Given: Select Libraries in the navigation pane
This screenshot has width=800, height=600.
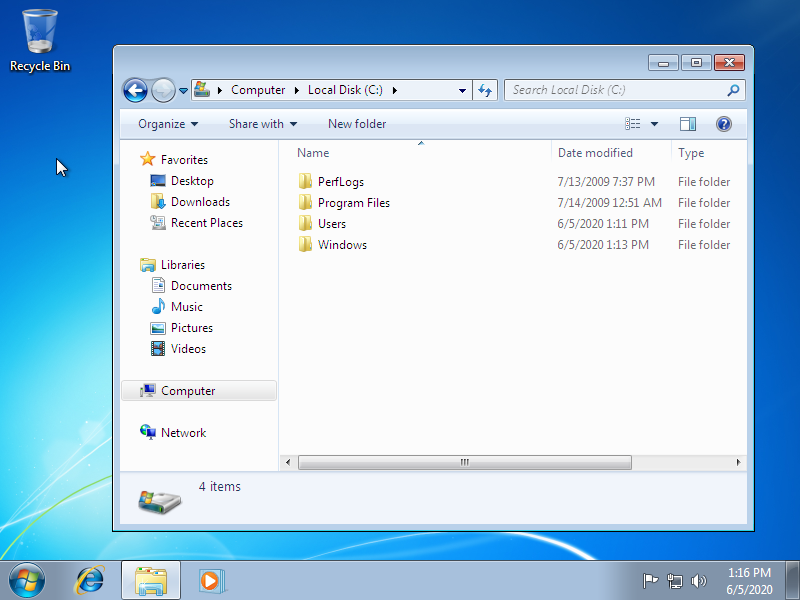Looking at the screenshot, I should (x=183, y=264).
